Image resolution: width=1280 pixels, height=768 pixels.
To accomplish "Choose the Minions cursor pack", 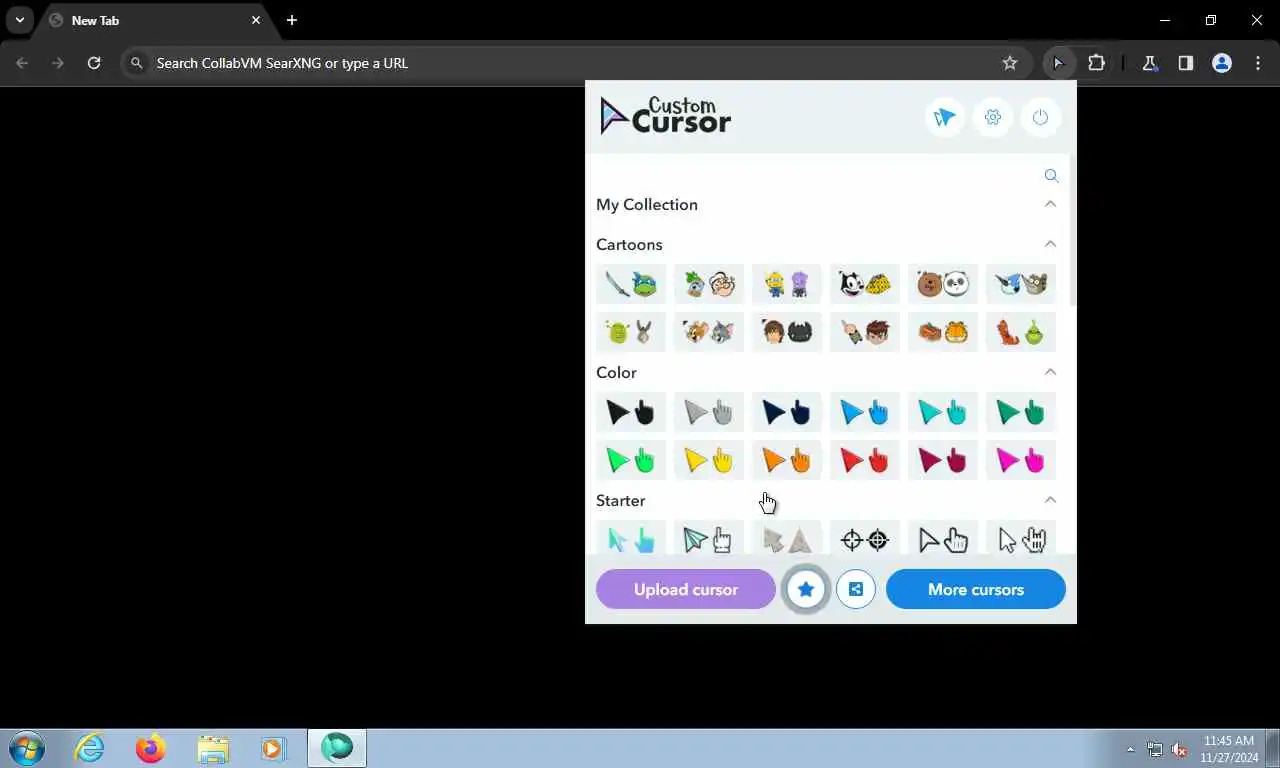I will [787, 284].
